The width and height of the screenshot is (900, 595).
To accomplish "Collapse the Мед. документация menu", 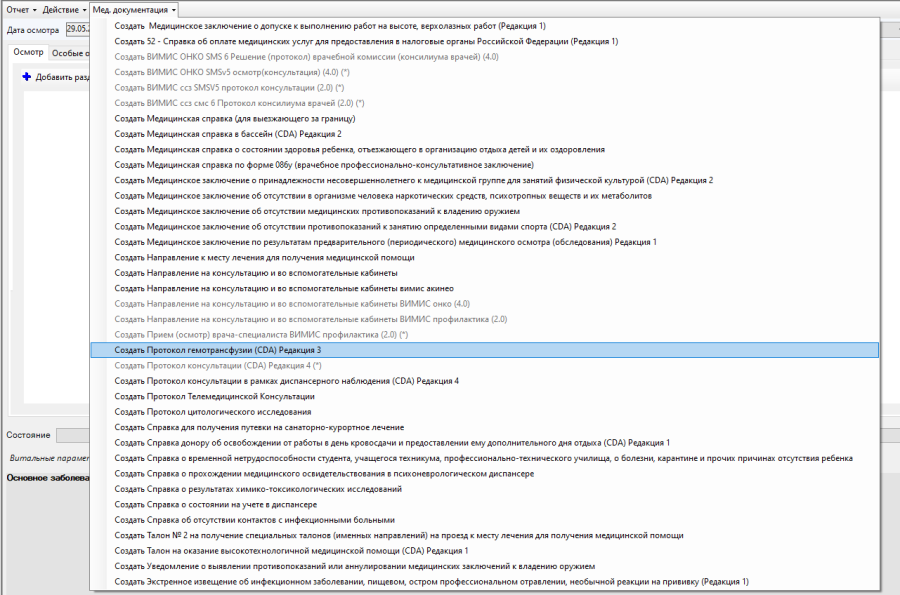I will pos(134,10).
